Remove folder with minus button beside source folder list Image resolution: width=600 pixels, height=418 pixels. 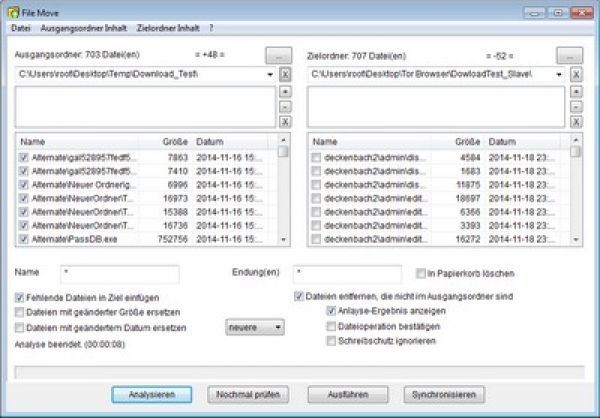[285, 107]
